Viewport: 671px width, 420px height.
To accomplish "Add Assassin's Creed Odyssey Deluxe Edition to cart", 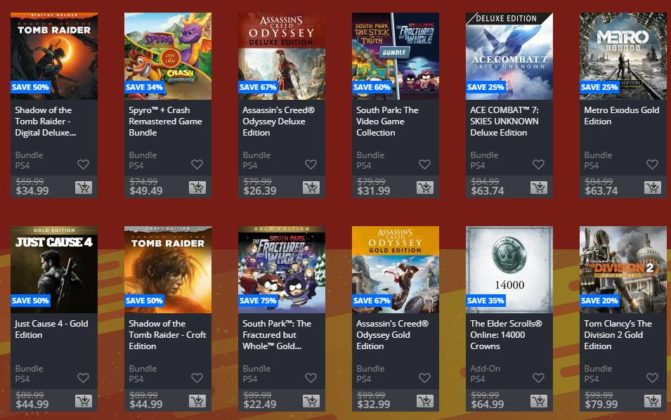I will 311,188.
